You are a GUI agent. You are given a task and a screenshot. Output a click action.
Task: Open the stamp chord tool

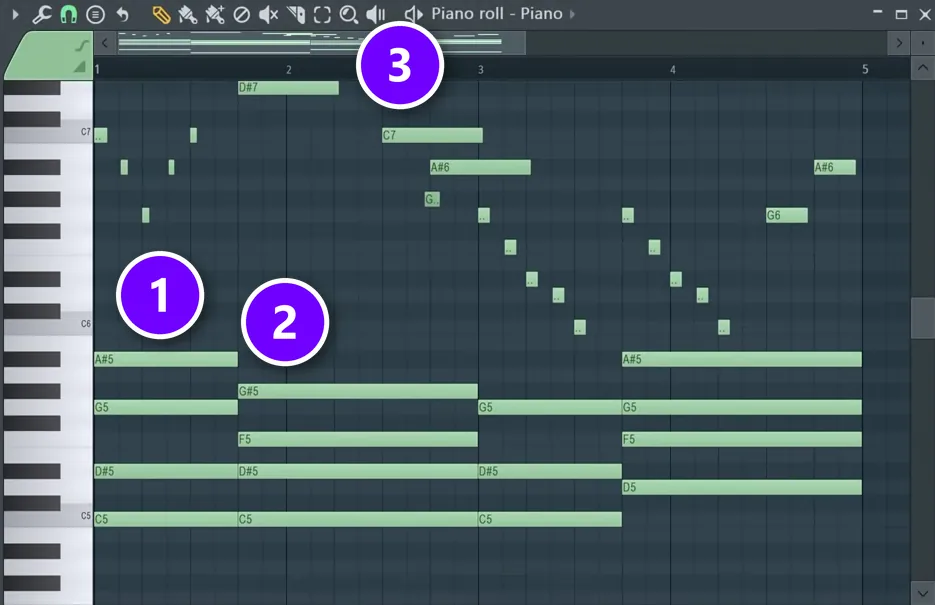point(95,14)
